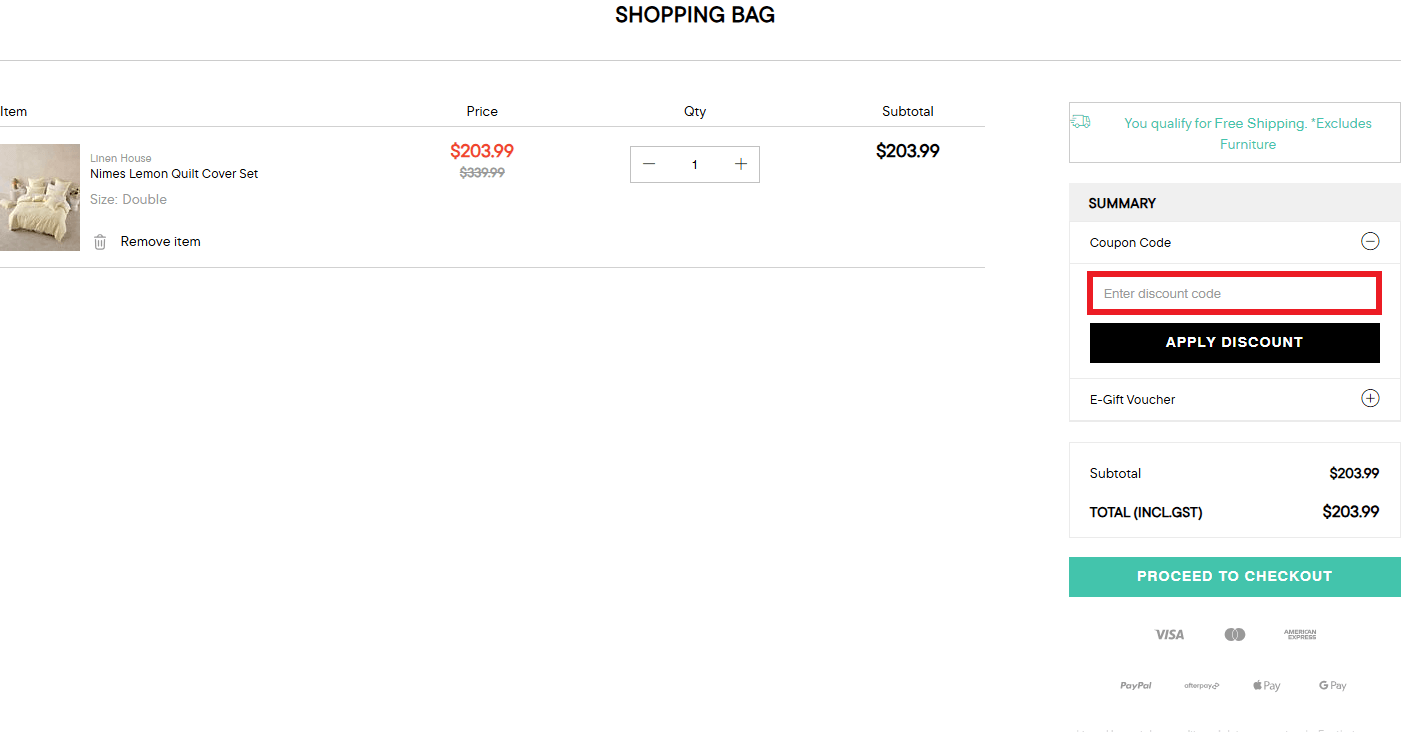Click the quilt cover set product thumbnail
The image size is (1401, 732).
coord(40,196)
